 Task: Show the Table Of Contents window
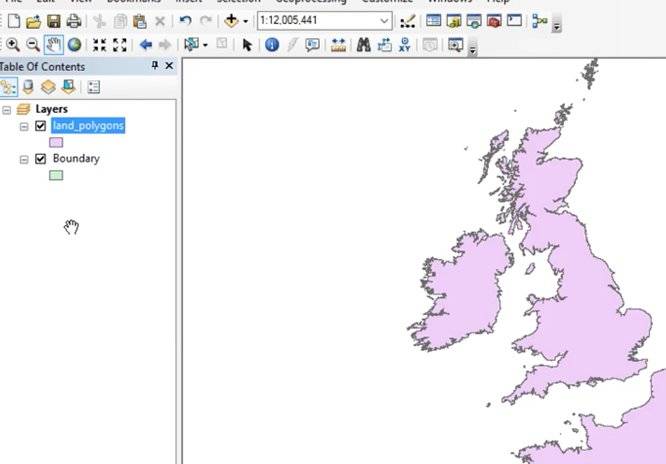click(x=433, y=20)
